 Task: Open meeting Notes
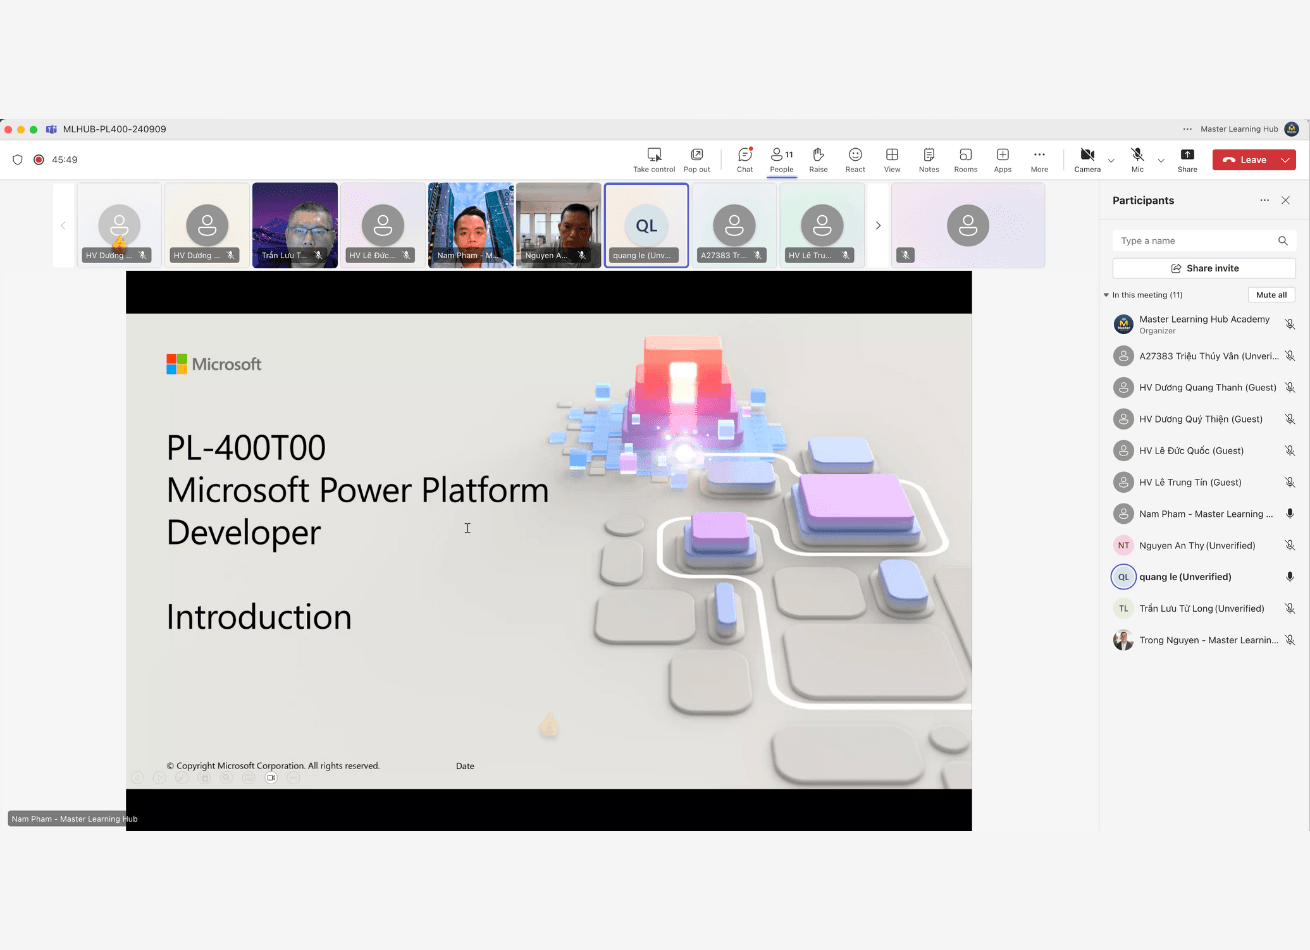(929, 159)
